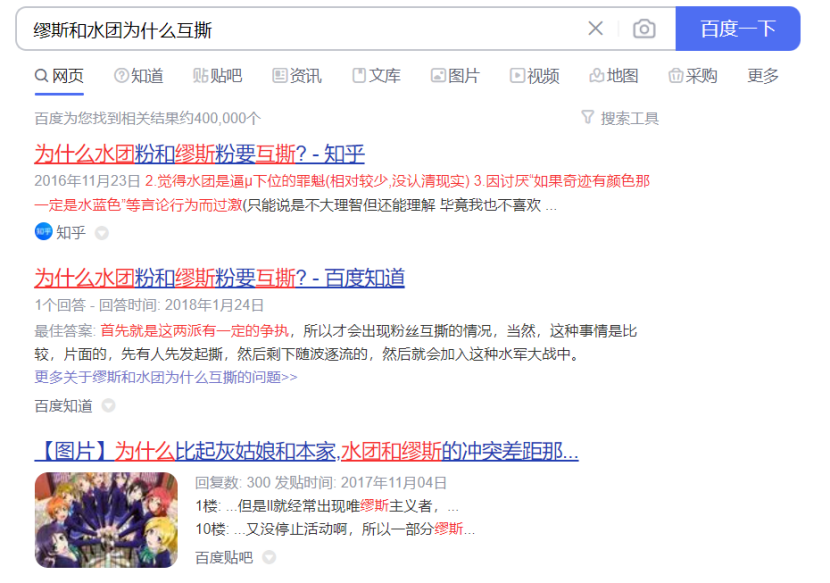Switch to the 贴吧 tab

point(218,76)
